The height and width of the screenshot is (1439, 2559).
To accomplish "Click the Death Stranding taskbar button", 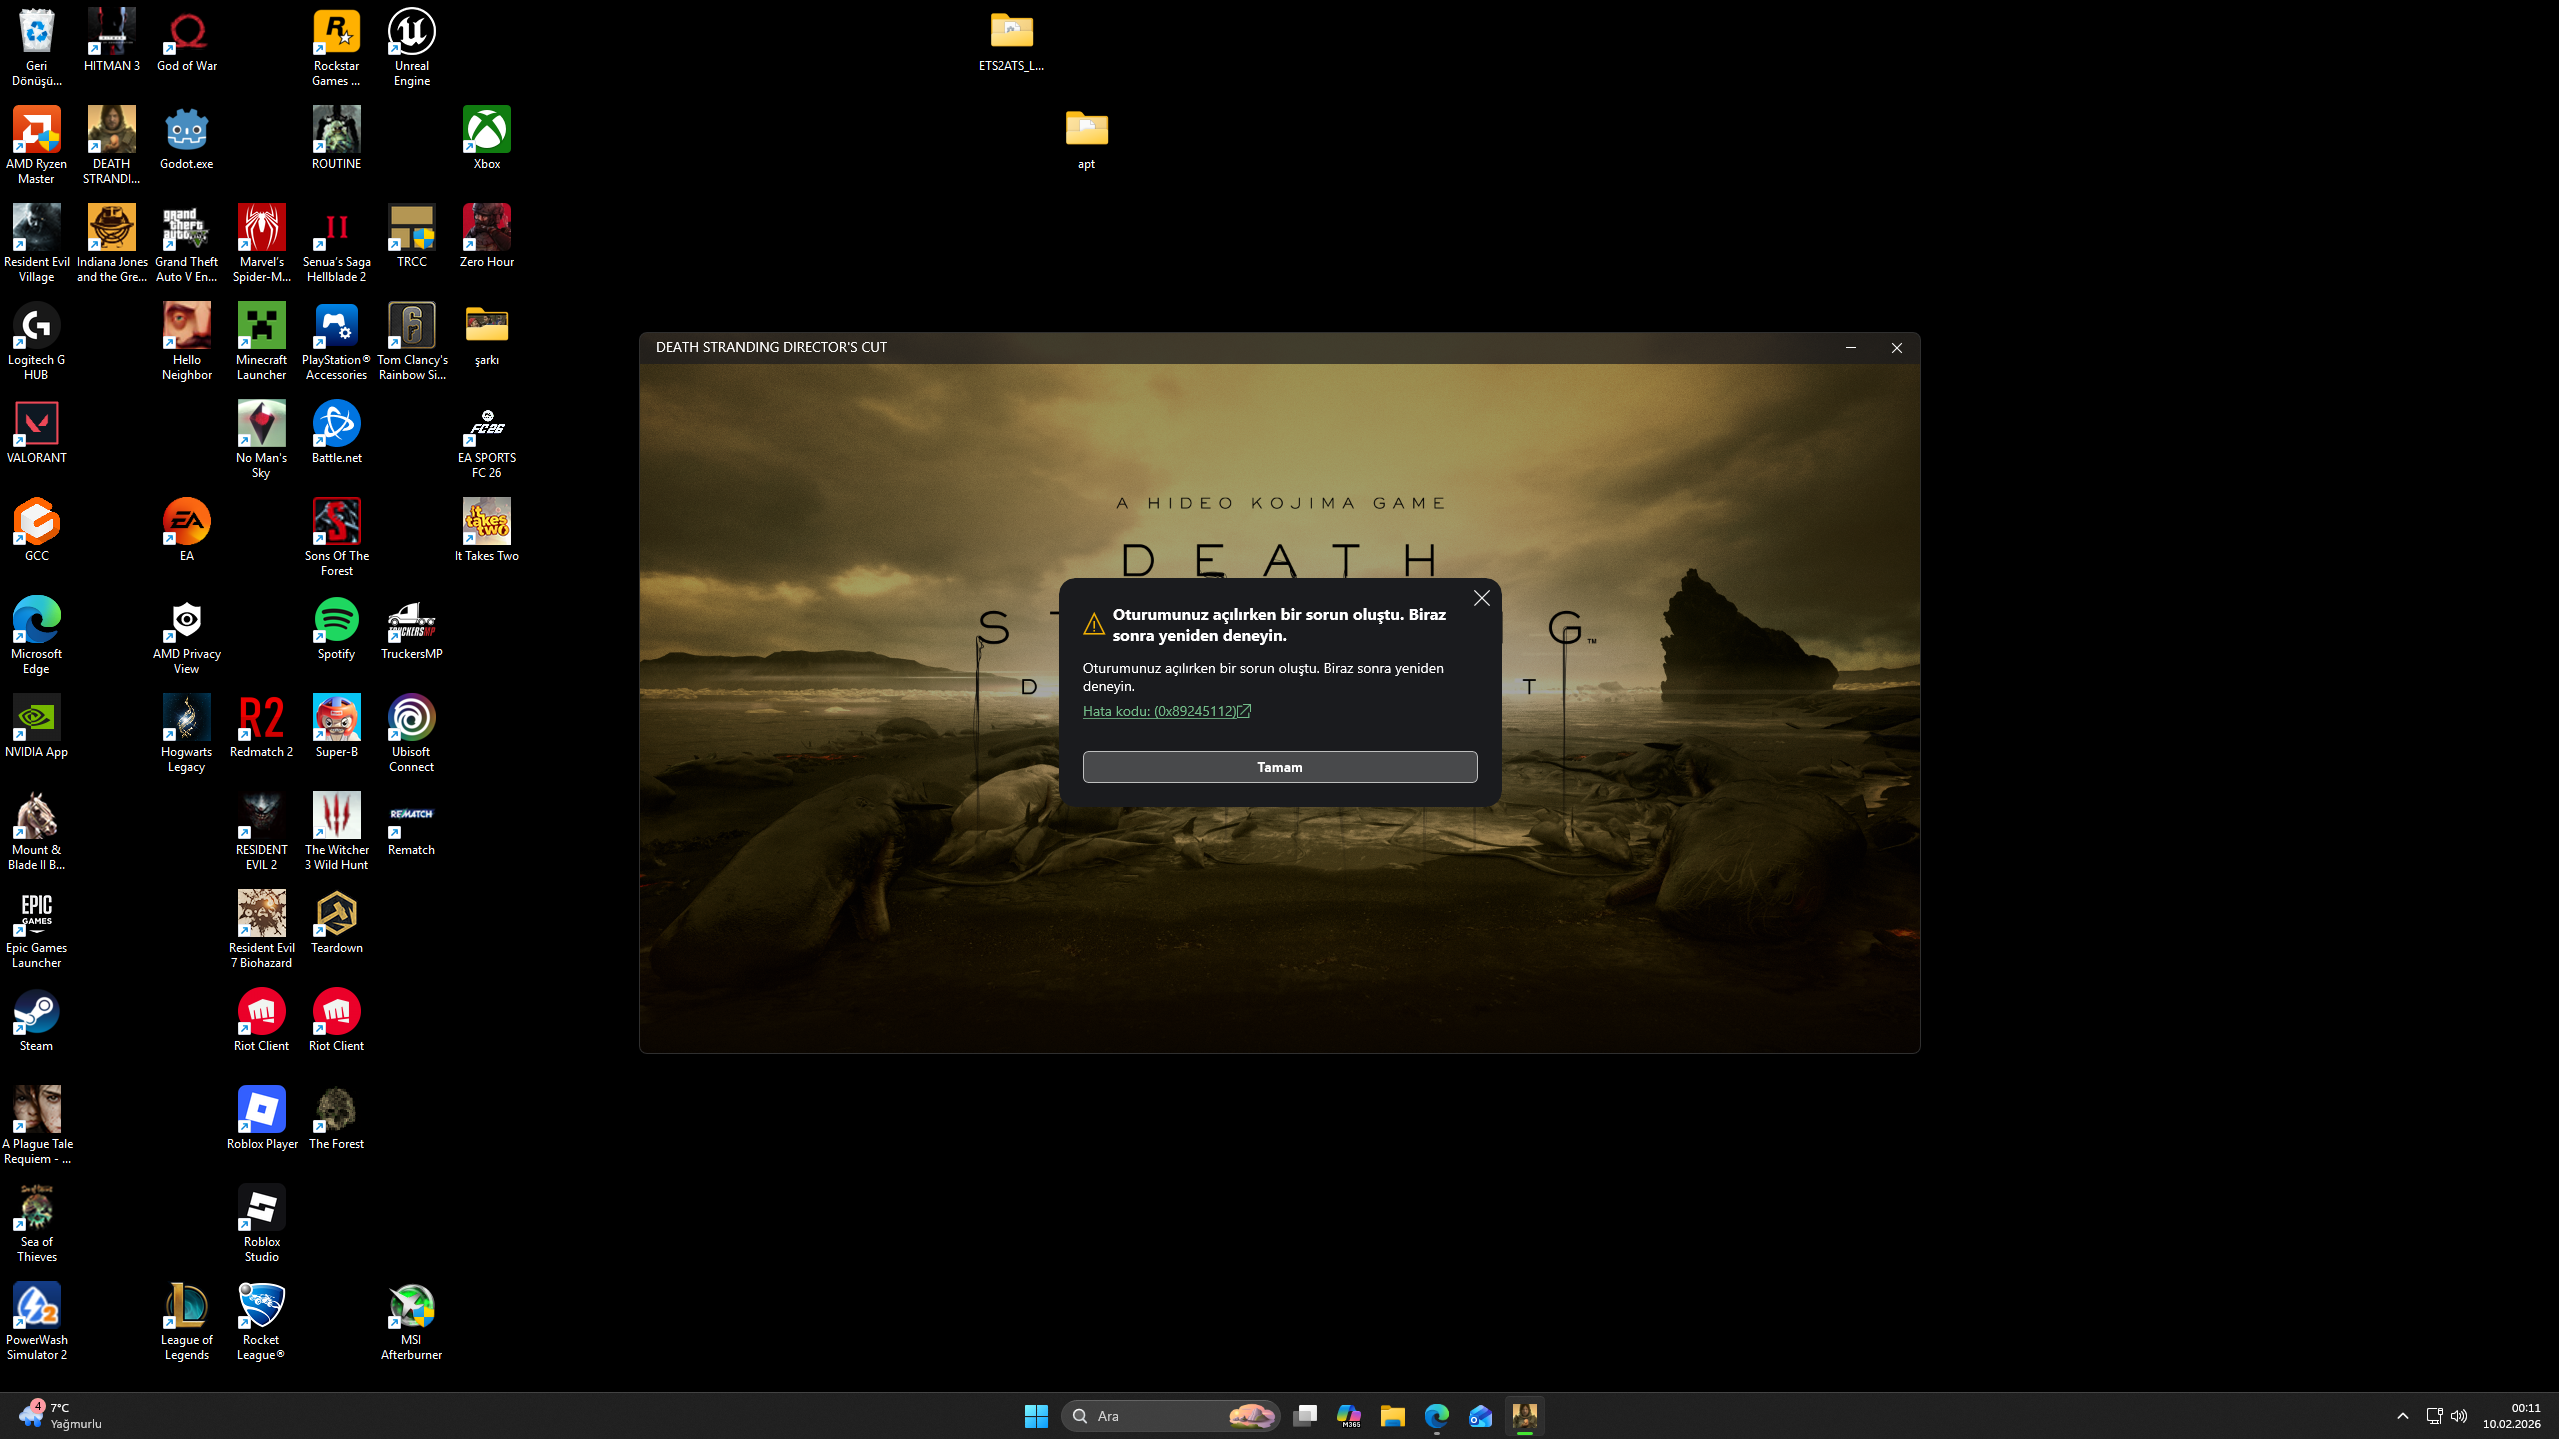I will (x=1525, y=1416).
